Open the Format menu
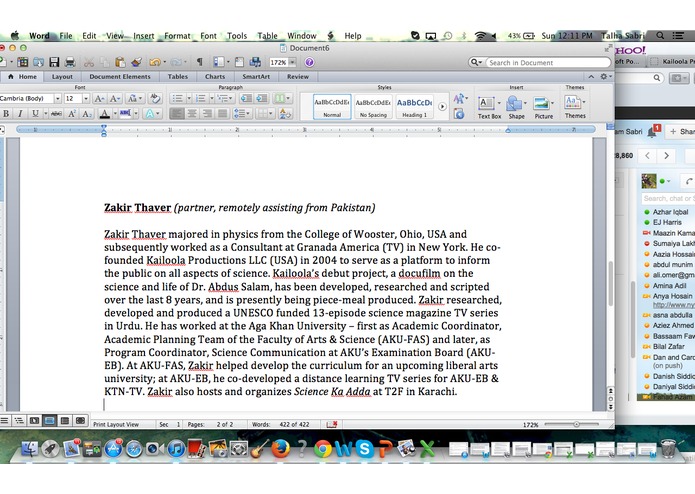 click(177, 36)
